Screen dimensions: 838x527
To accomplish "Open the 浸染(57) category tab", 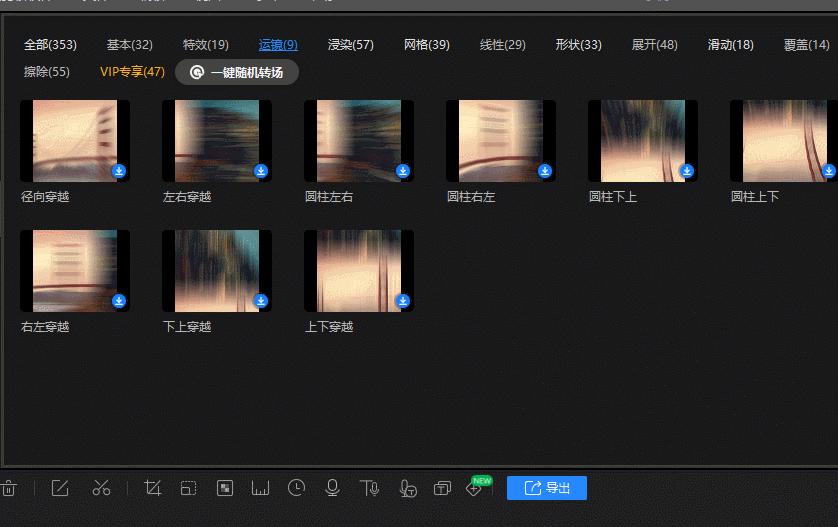I will click(351, 44).
